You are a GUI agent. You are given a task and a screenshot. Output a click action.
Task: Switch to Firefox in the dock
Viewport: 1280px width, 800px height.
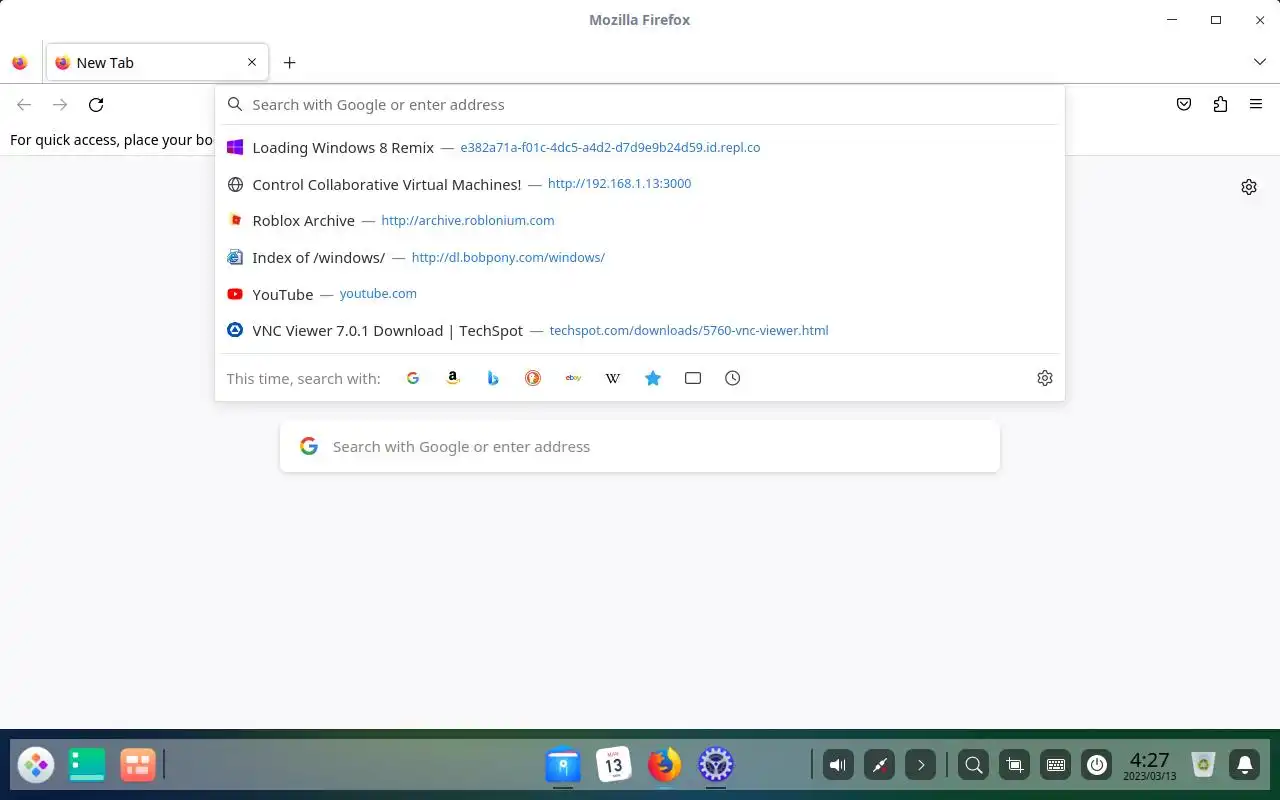664,766
